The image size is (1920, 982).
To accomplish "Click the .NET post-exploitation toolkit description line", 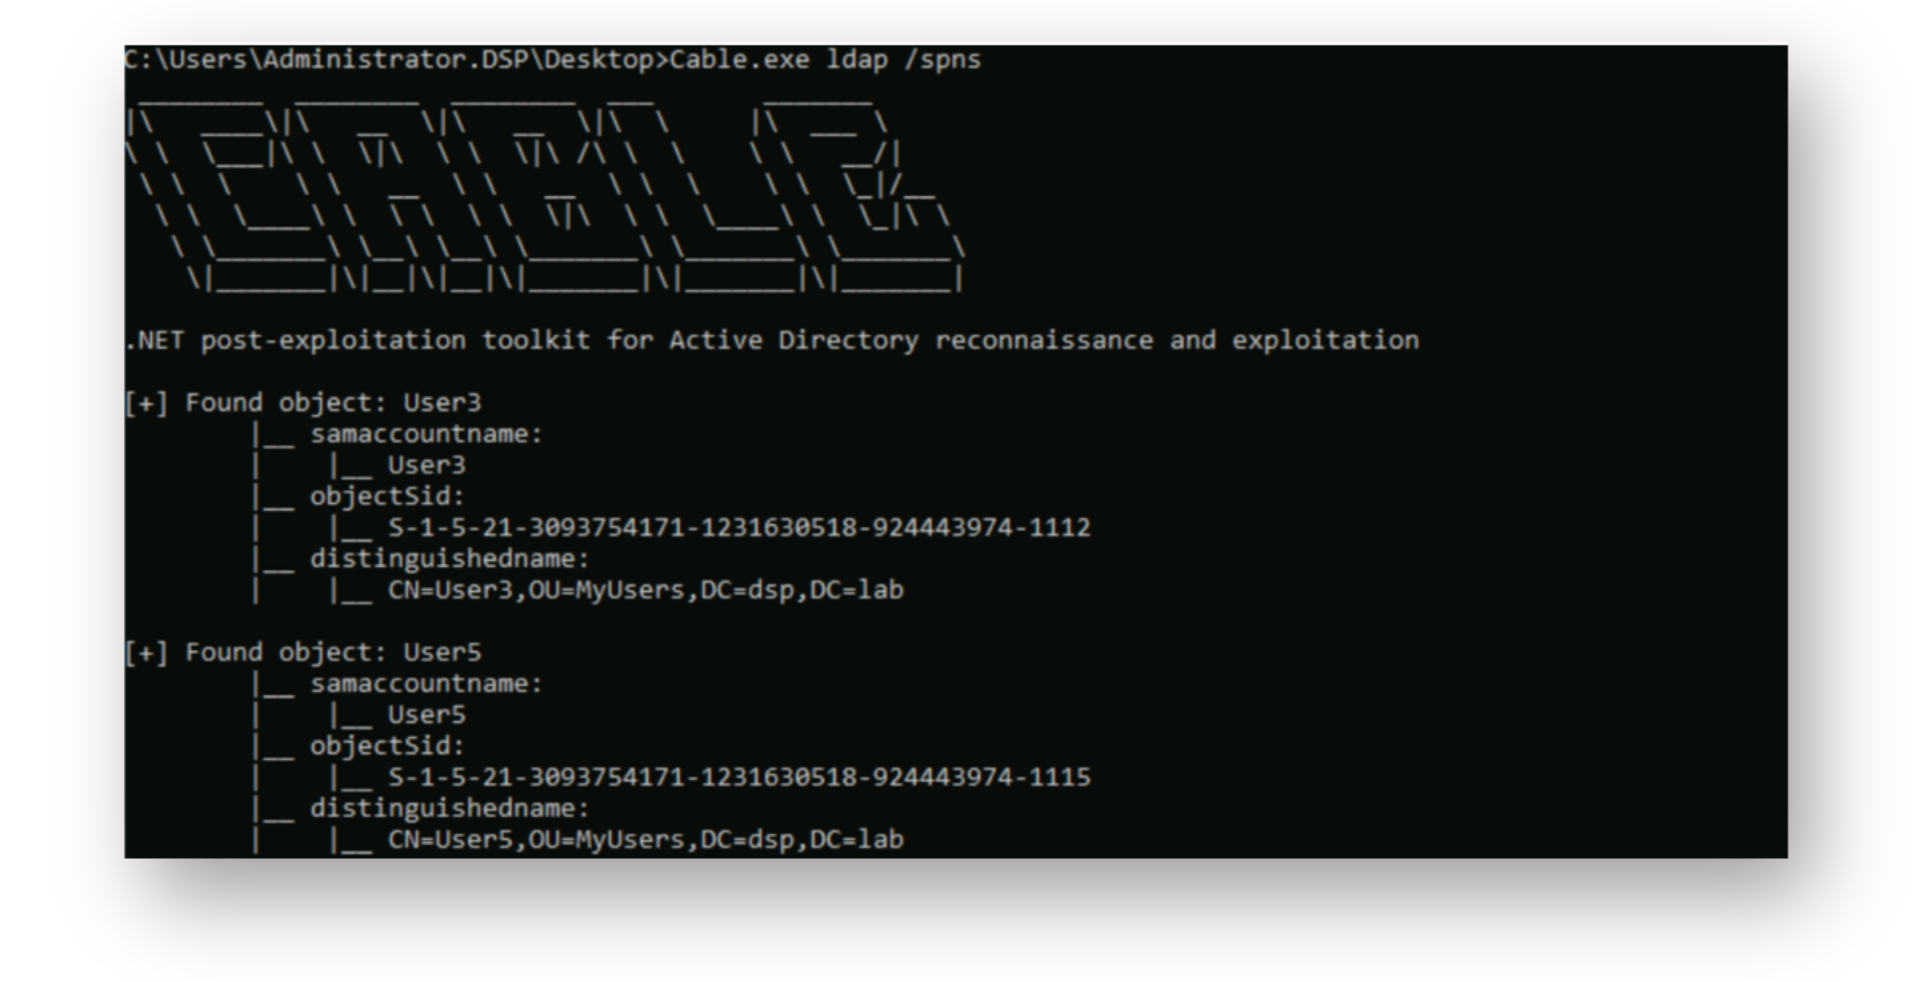I will (772, 341).
